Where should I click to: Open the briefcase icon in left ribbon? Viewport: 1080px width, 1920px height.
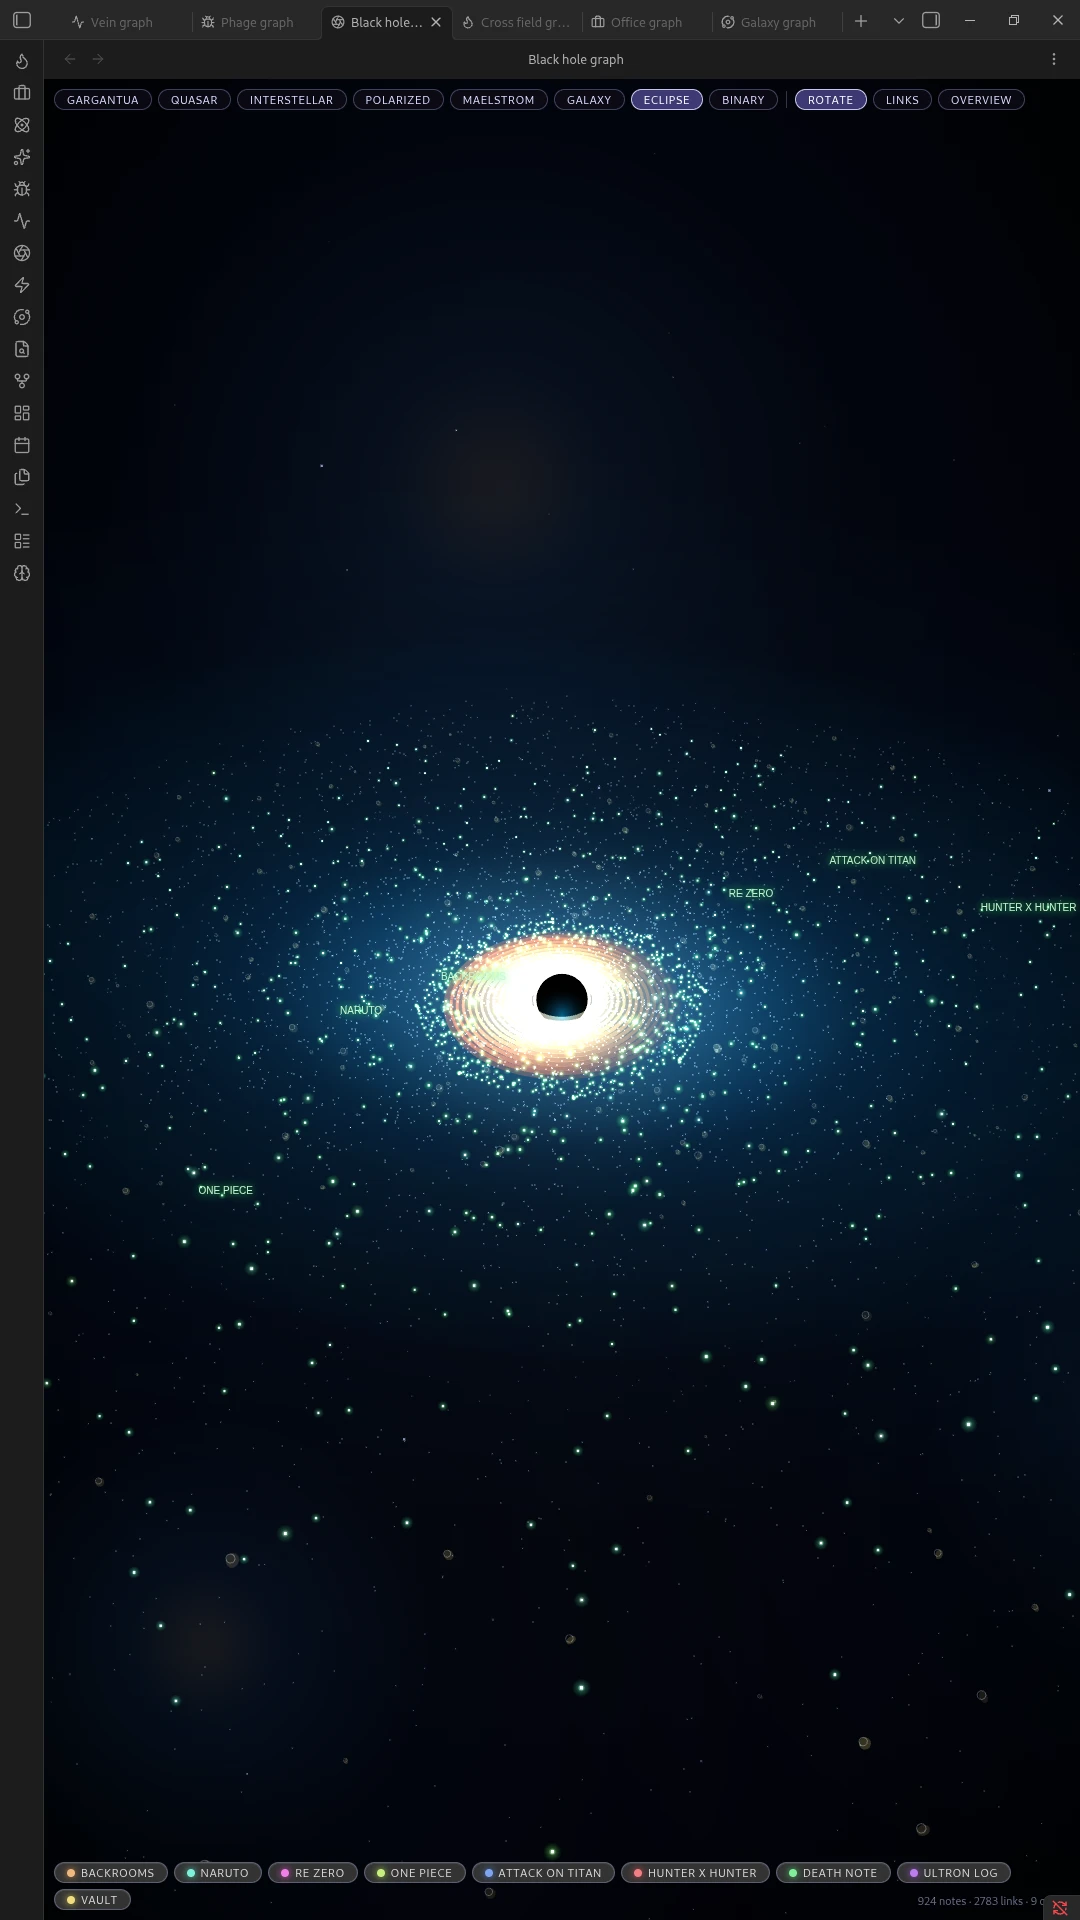[22, 93]
